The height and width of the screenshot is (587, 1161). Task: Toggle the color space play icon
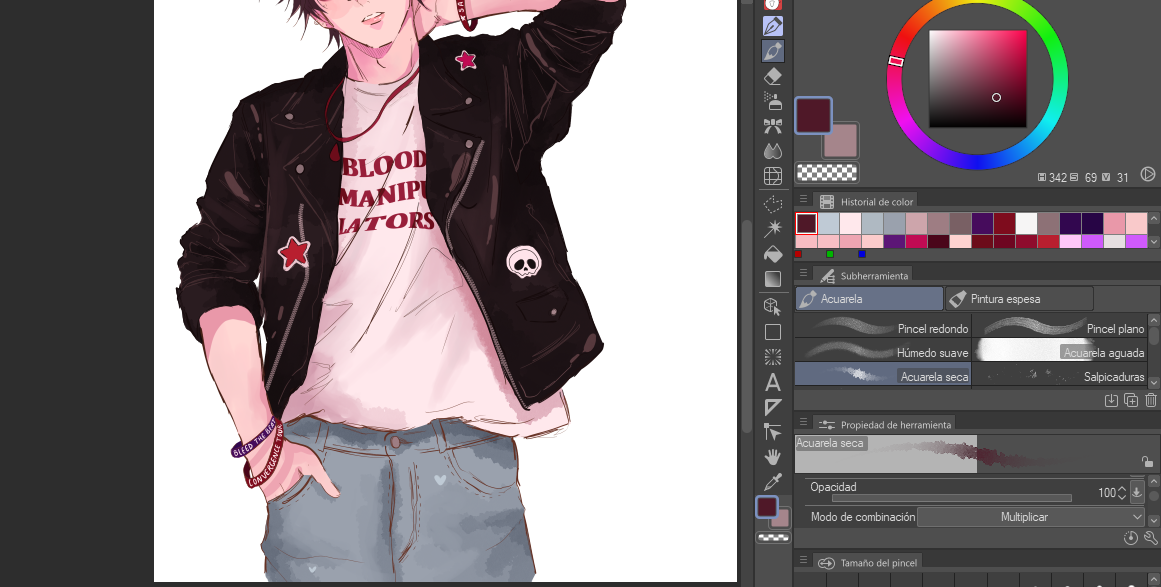pos(1148,174)
